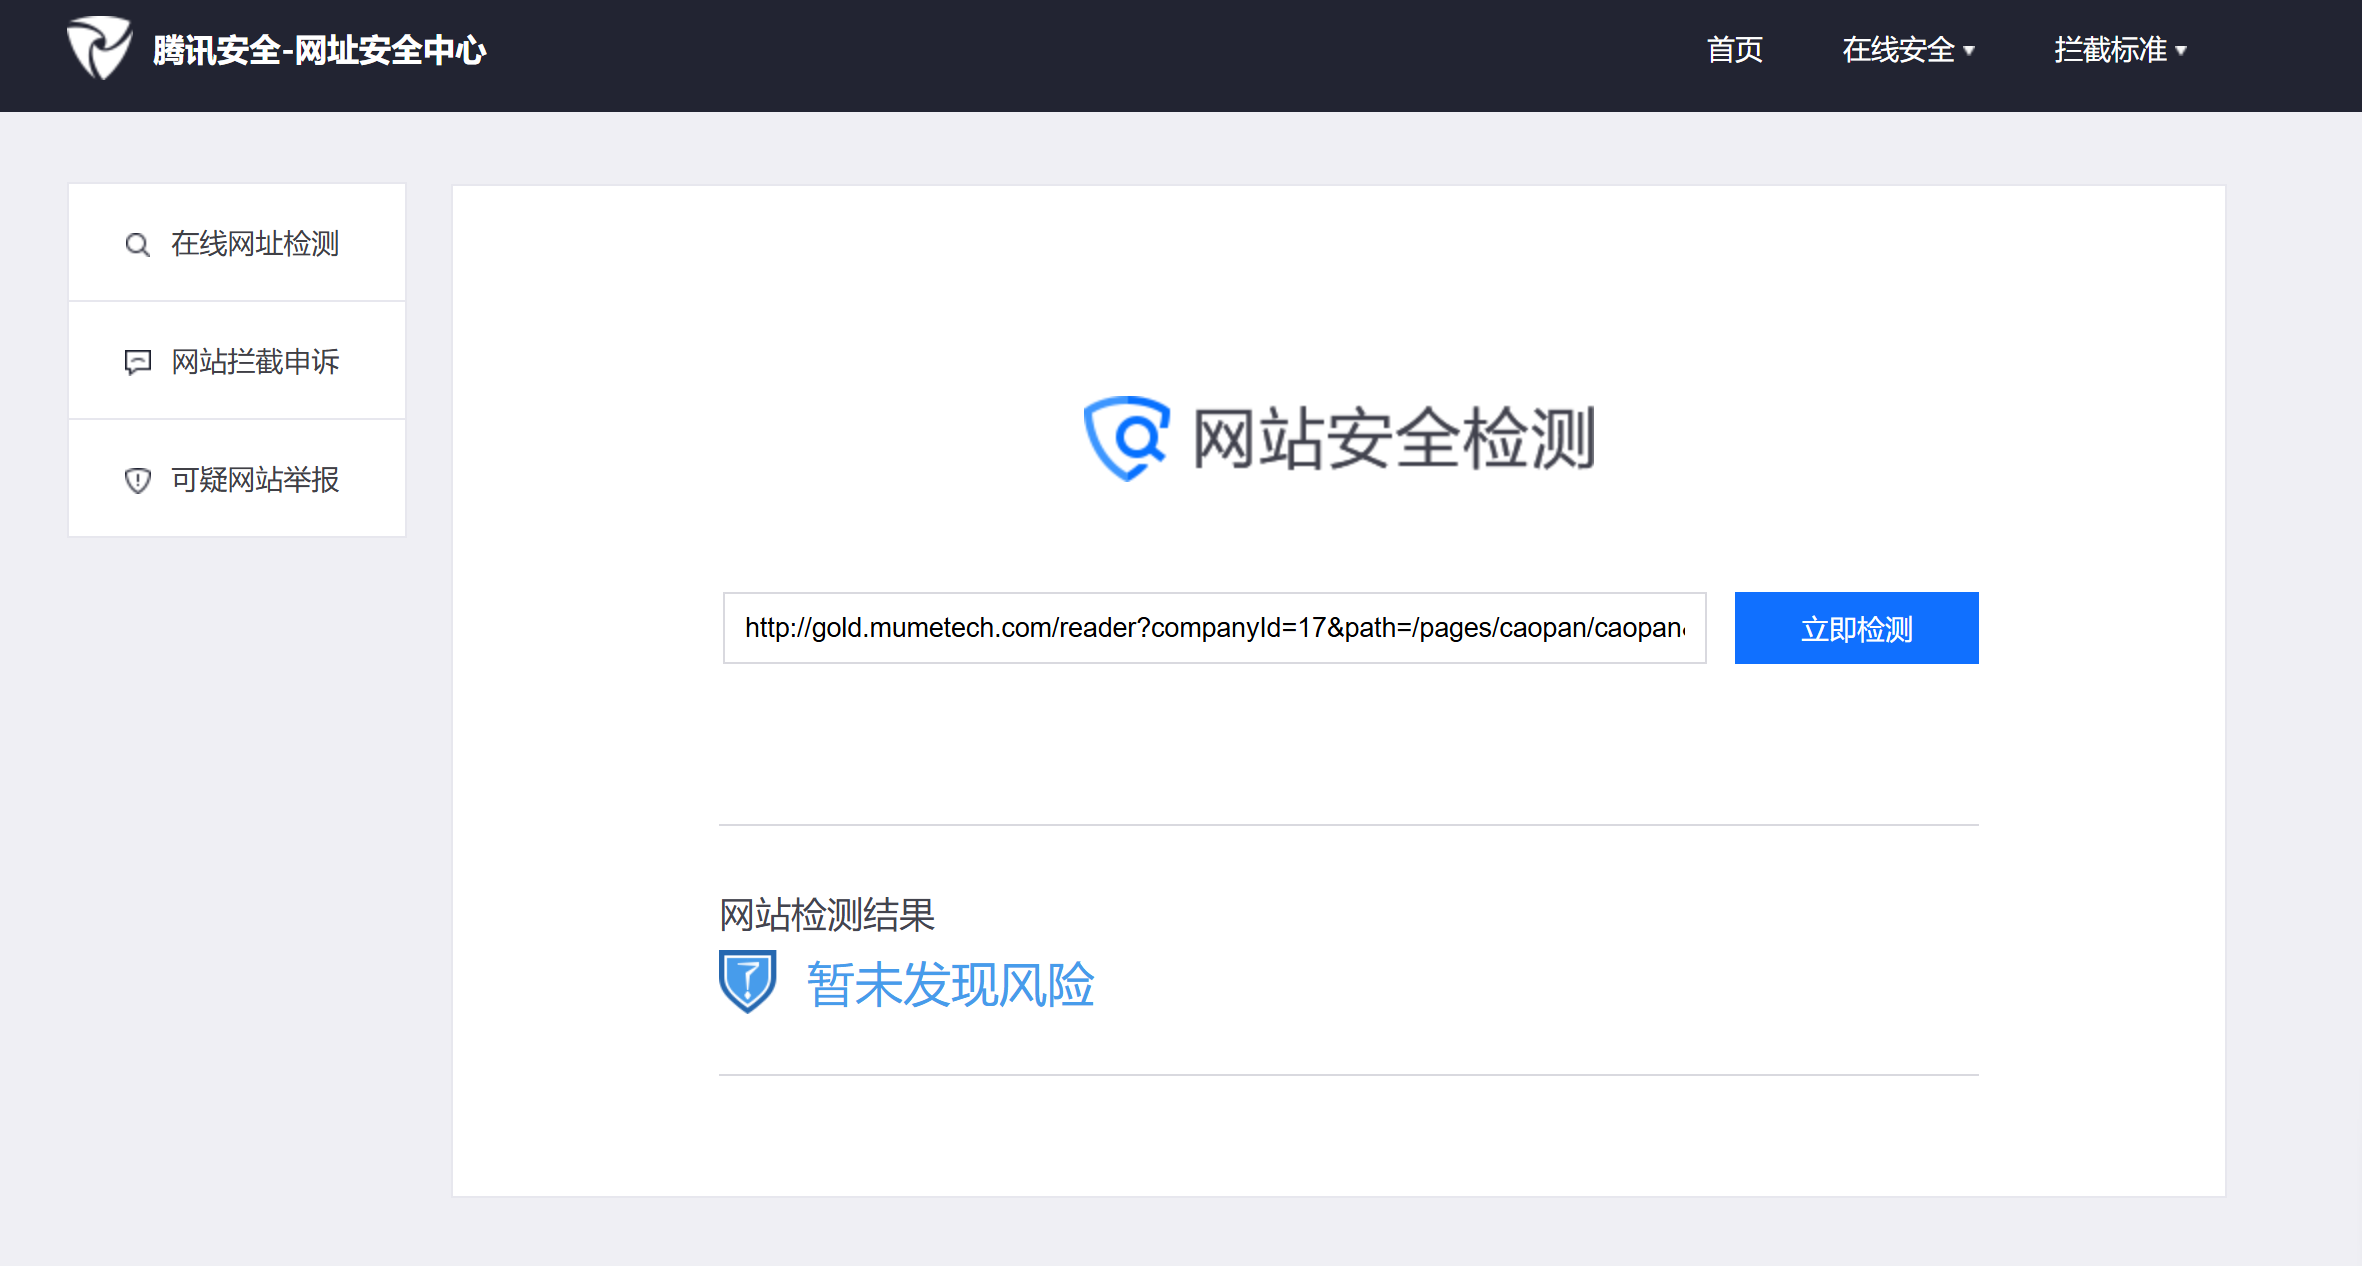
Task: Click the Tencent Security shield logo
Action: tap(98, 48)
